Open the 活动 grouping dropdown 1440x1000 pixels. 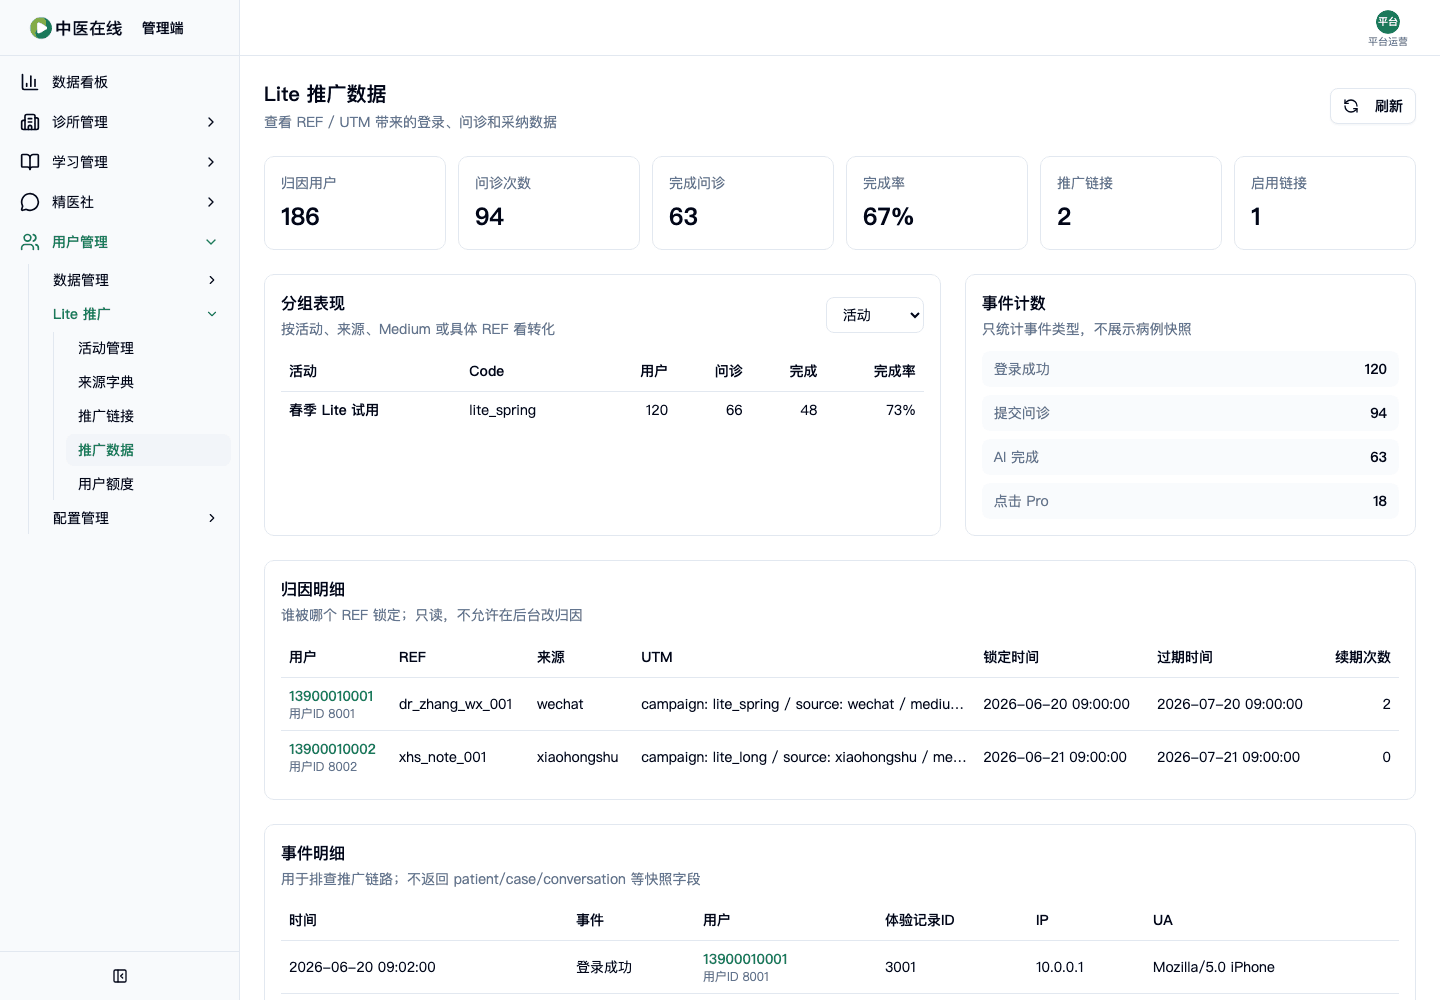click(875, 315)
